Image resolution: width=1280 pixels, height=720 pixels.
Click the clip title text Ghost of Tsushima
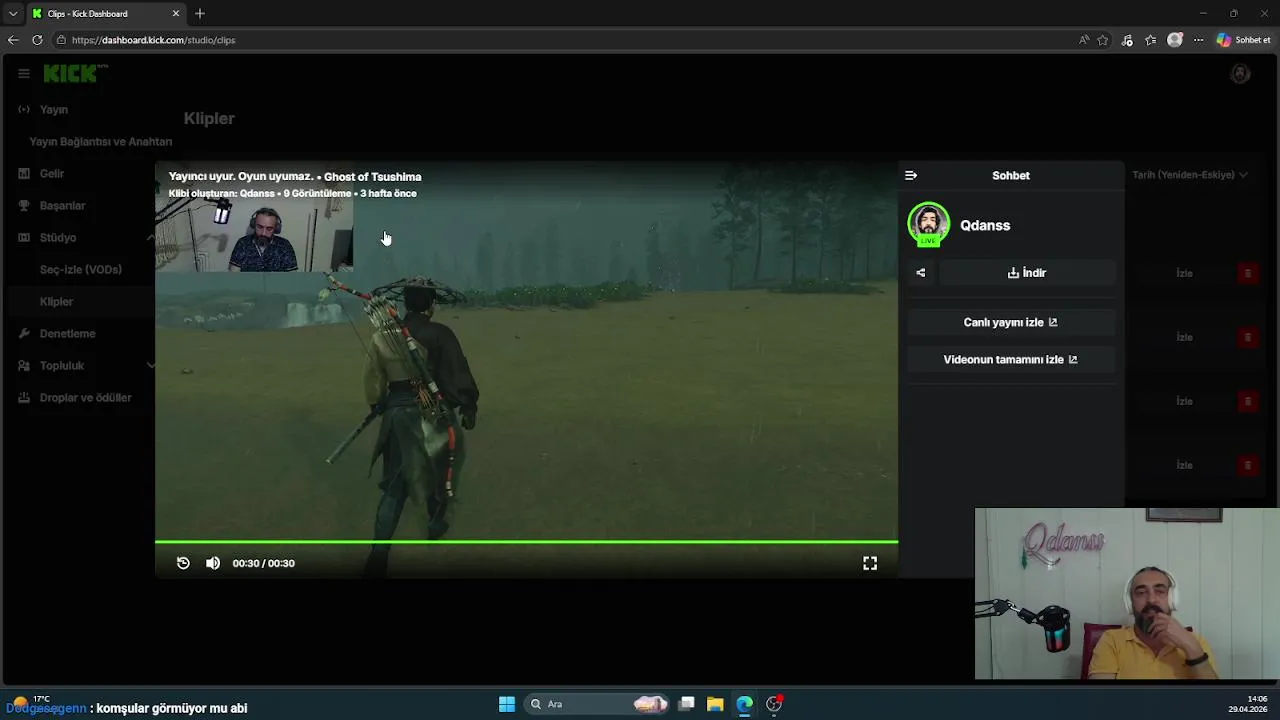[x=372, y=177]
